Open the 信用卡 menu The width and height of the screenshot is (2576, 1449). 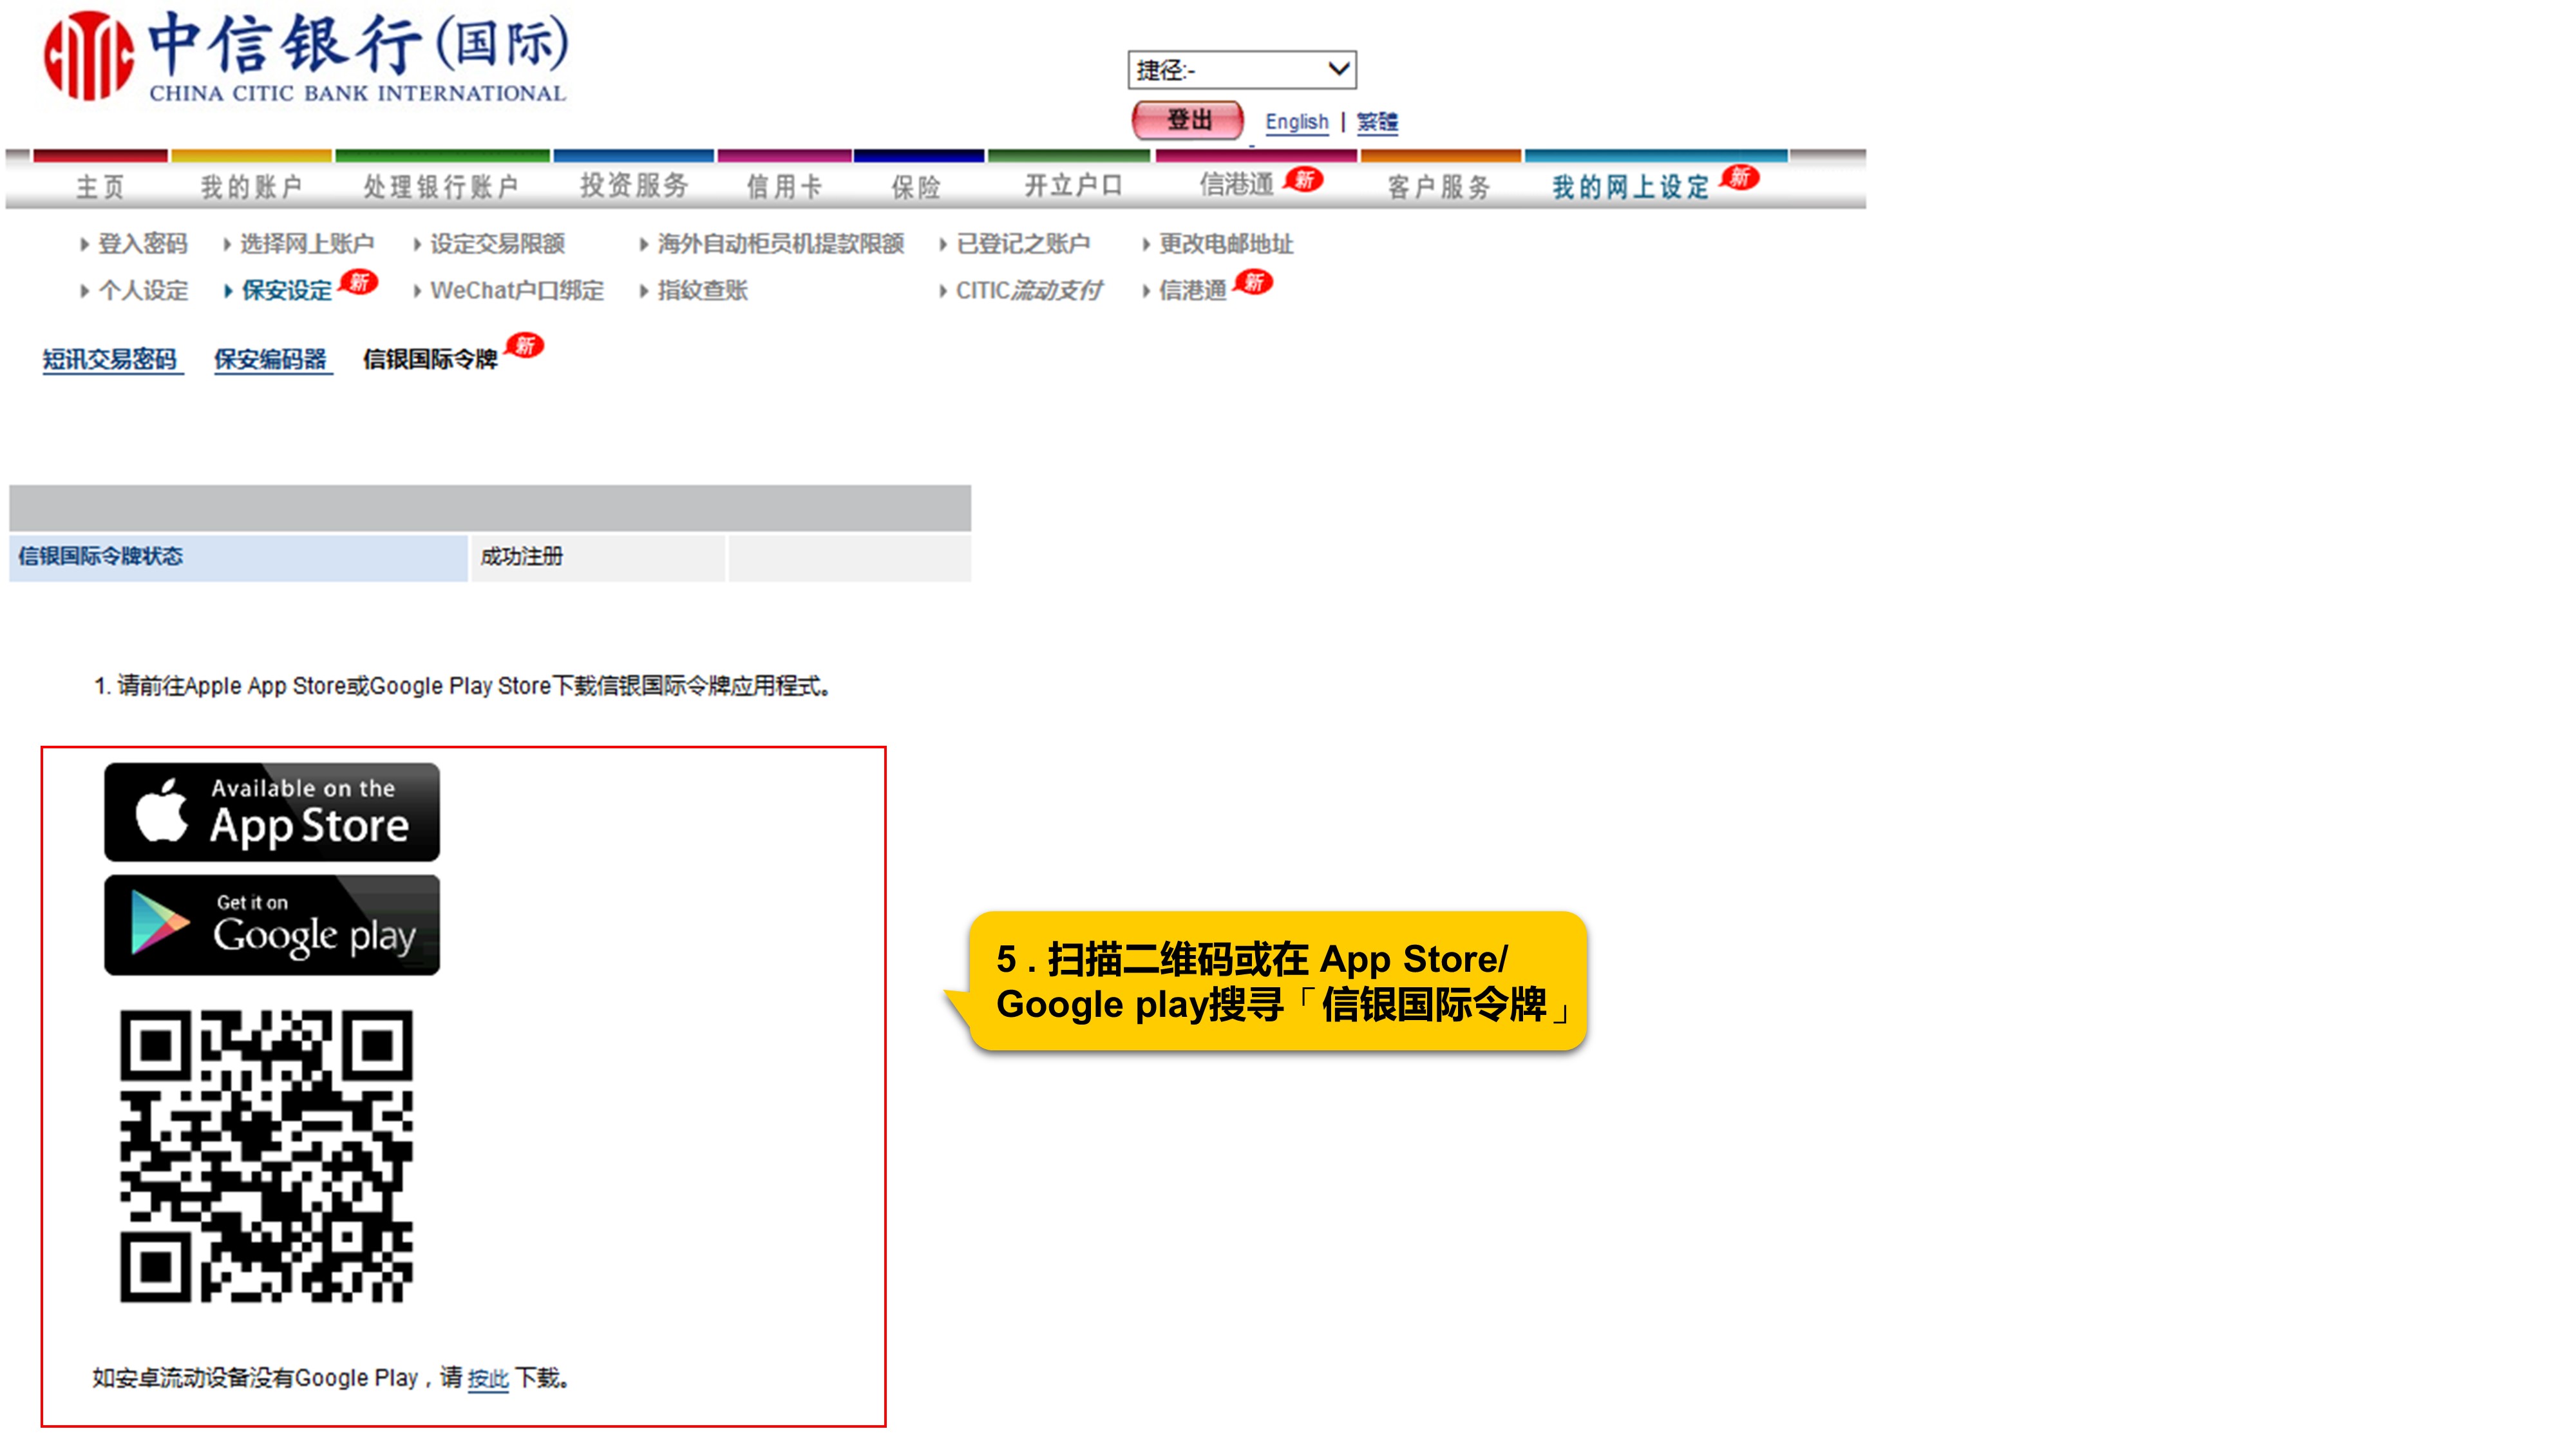(784, 187)
